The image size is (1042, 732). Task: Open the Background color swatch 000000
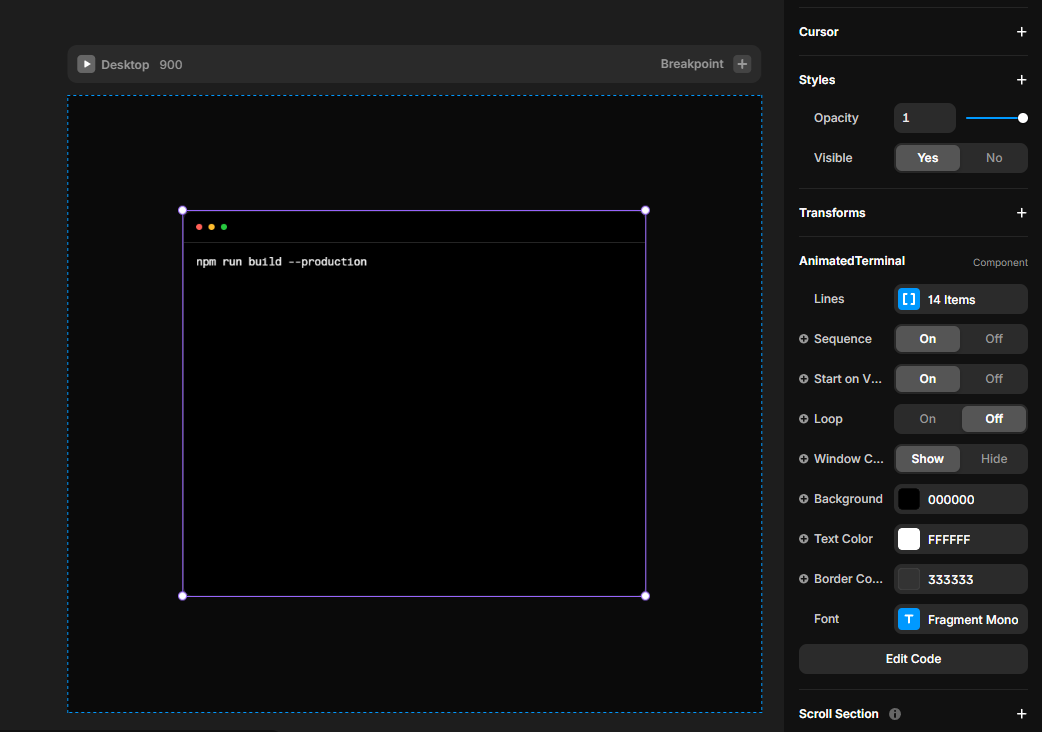point(909,499)
